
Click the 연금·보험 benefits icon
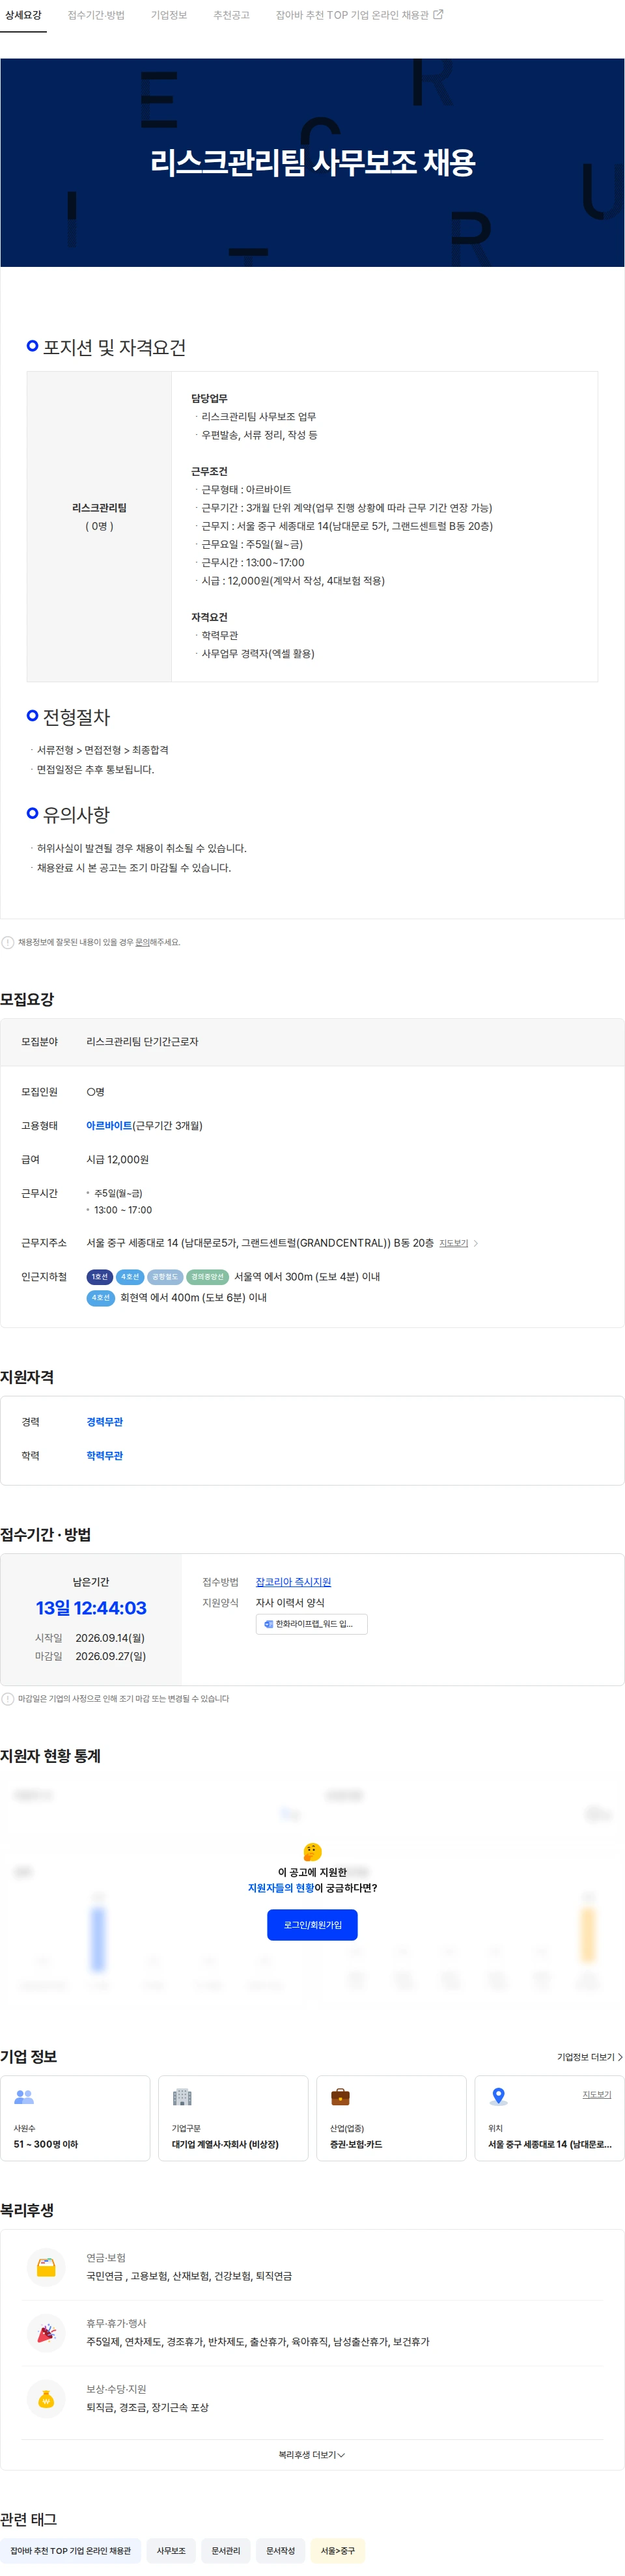click(46, 2268)
